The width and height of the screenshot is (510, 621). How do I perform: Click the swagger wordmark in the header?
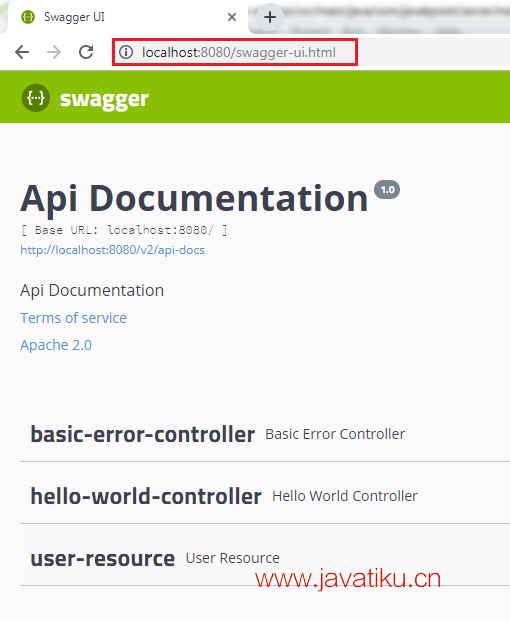pyautogui.click(x=104, y=99)
